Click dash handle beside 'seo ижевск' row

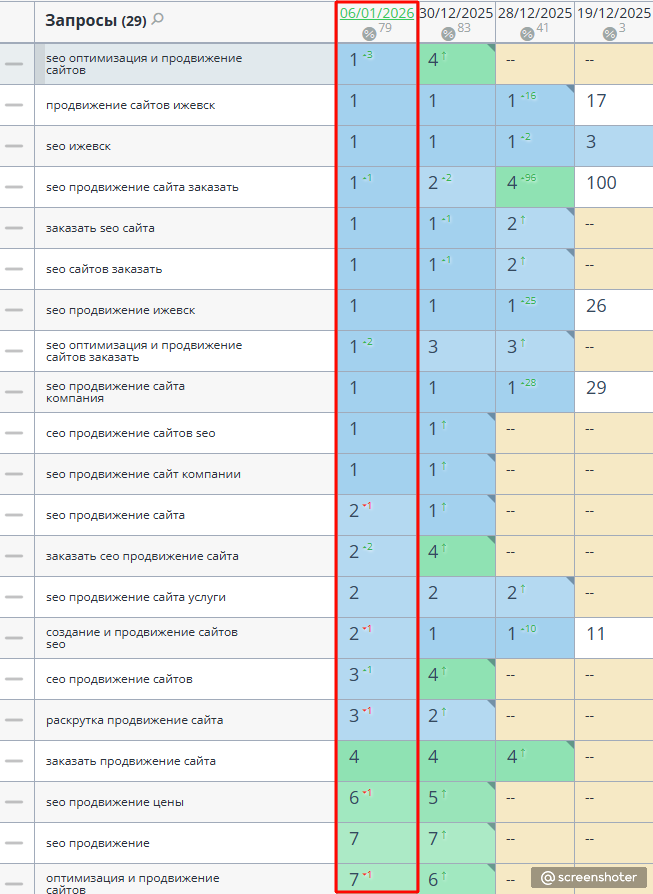pyautogui.click(x=14, y=146)
